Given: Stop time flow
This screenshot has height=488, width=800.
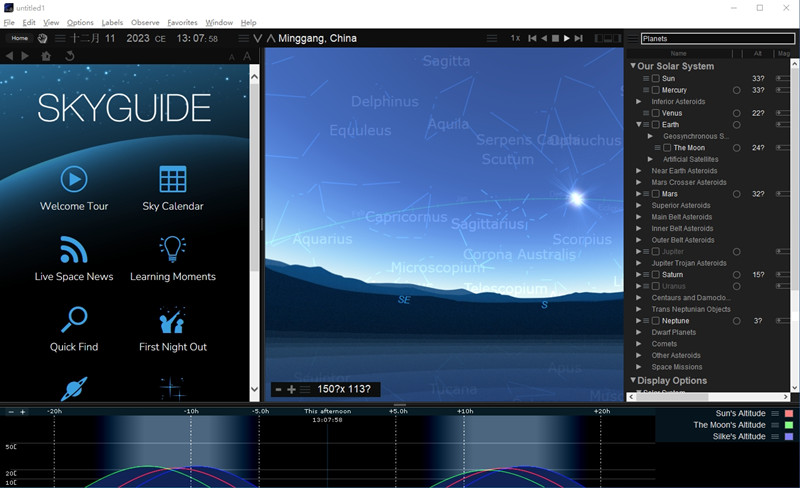Looking at the screenshot, I should click(555, 38).
